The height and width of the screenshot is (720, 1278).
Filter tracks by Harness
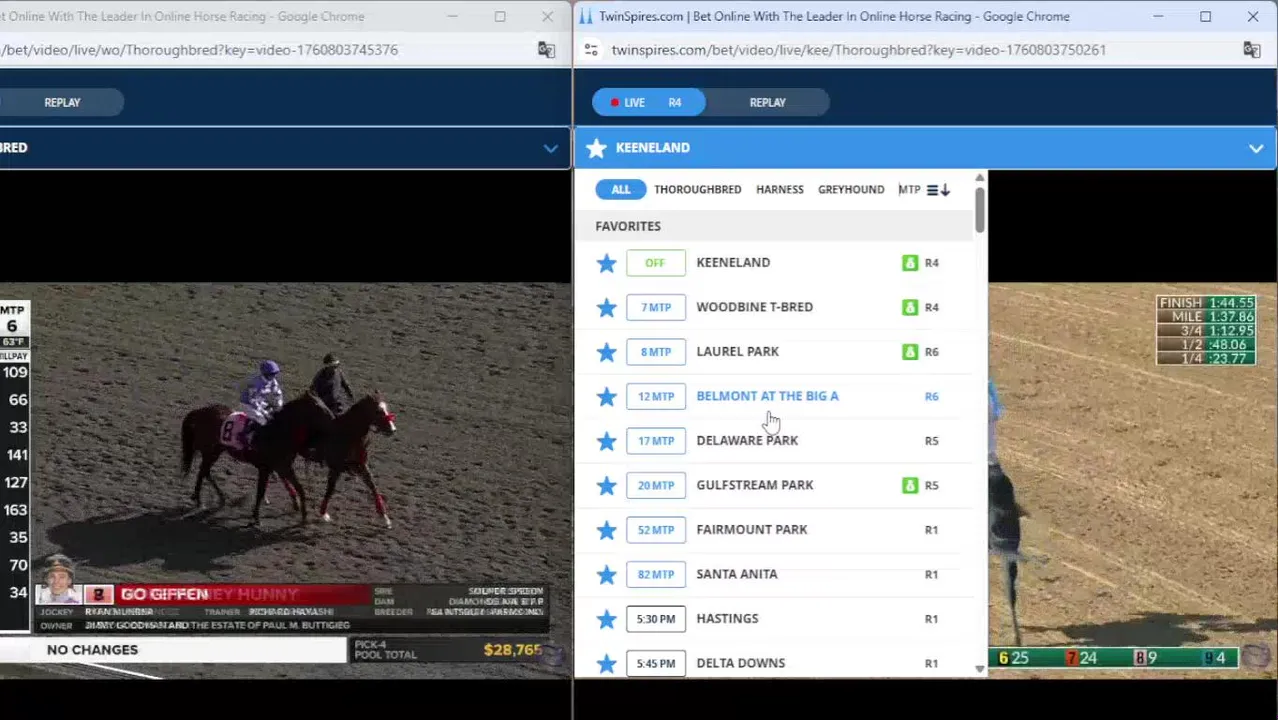(780, 189)
